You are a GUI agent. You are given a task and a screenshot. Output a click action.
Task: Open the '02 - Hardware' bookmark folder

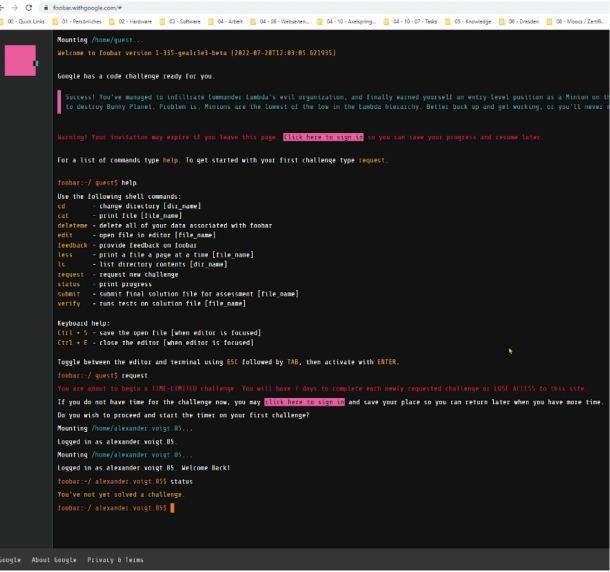(x=130, y=22)
